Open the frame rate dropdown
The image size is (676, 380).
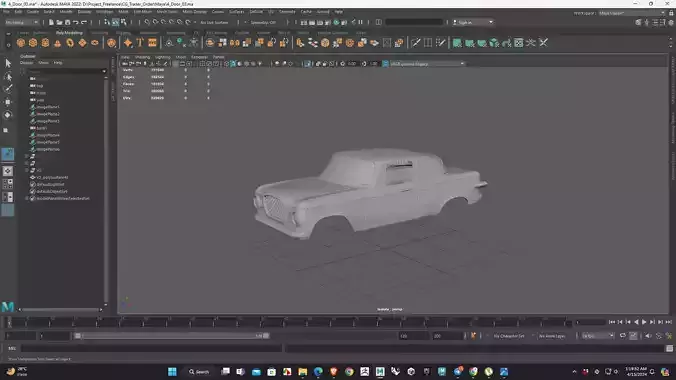click(x=598, y=336)
